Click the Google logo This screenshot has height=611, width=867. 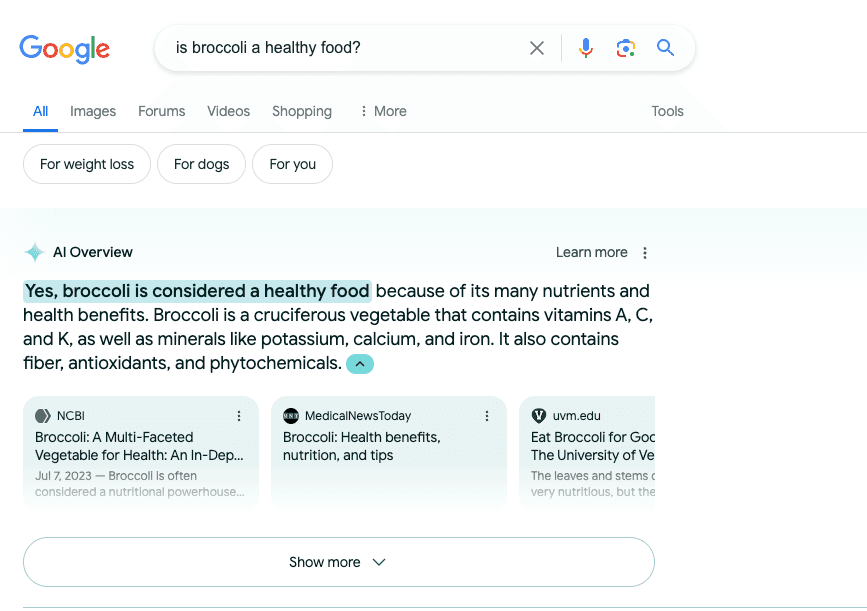click(x=65, y=48)
